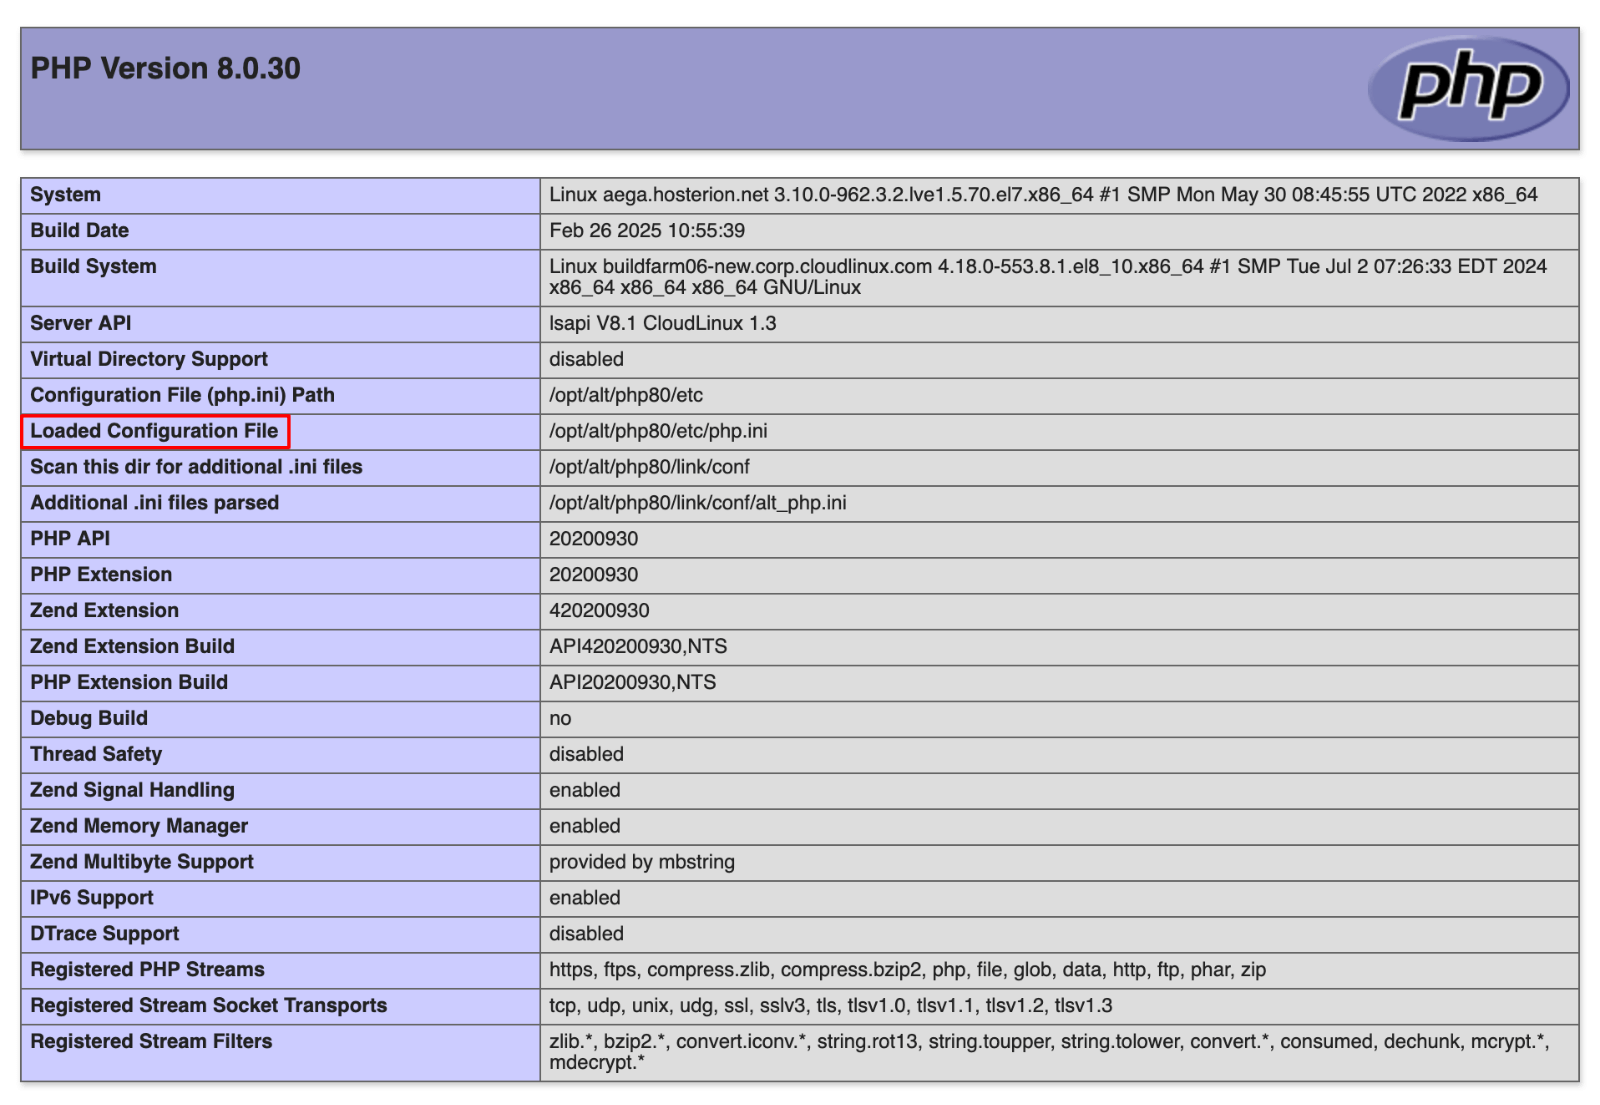Click the 'Loaded Configuration File' label
The height and width of the screenshot is (1105, 1600).
(155, 432)
